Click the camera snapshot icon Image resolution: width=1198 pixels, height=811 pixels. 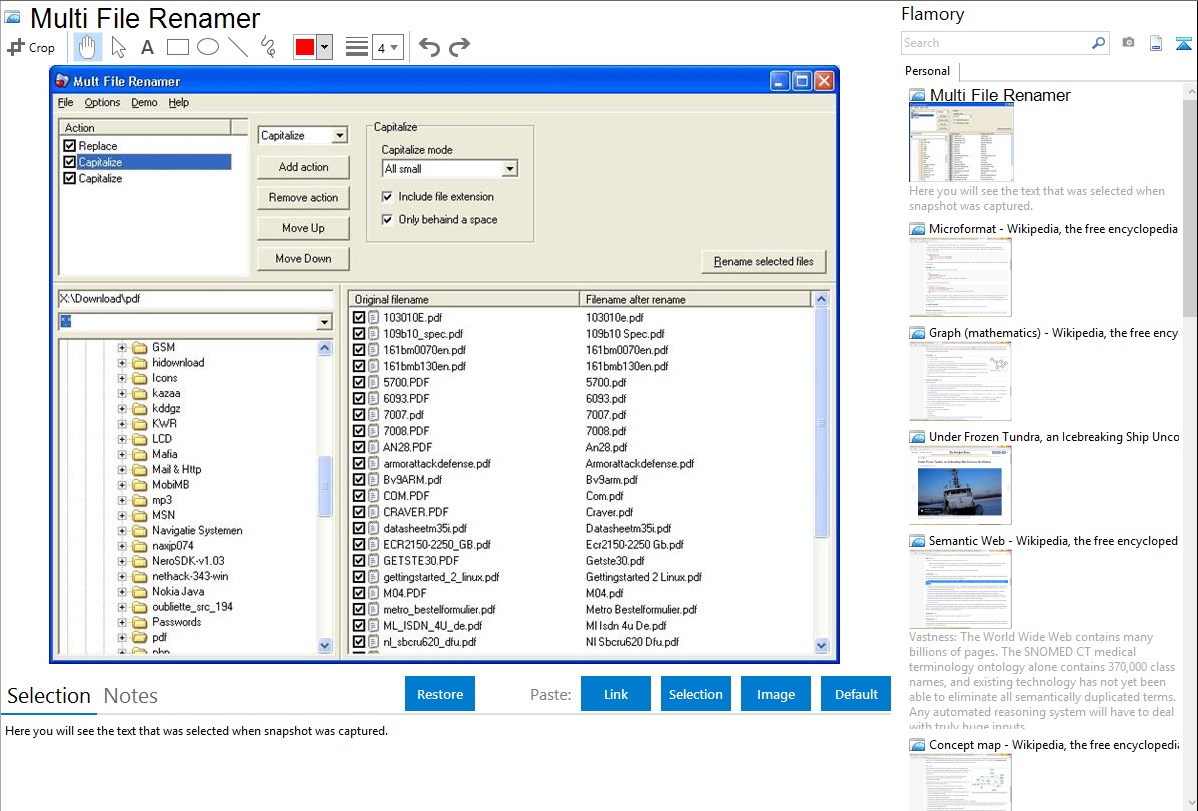[x=1128, y=43]
